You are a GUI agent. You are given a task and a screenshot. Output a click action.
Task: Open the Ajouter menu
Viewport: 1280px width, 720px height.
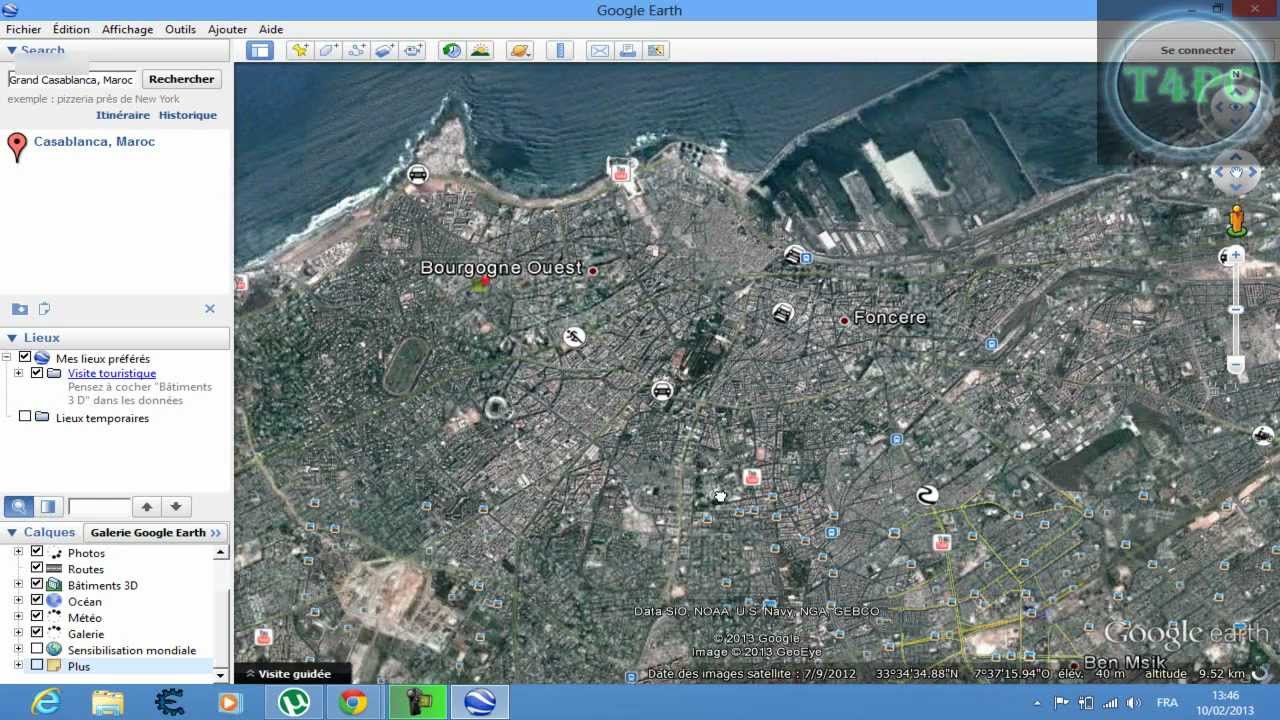[227, 29]
